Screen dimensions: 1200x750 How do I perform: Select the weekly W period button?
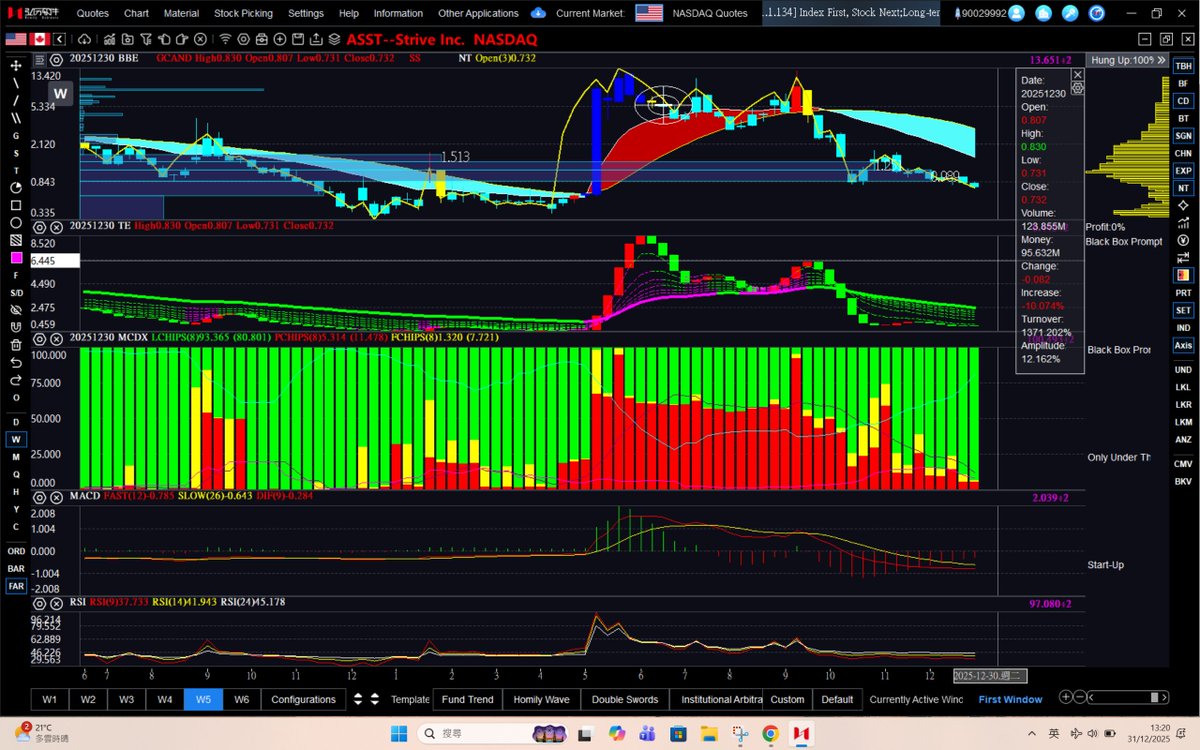pos(16,440)
